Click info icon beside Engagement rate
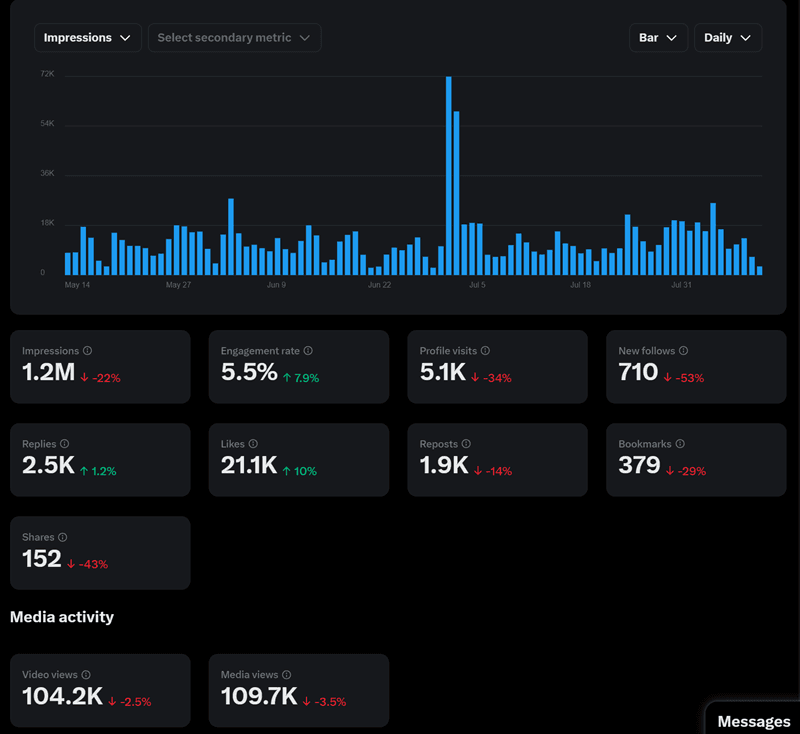Viewport: 800px width, 734px height. click(308, 351)
